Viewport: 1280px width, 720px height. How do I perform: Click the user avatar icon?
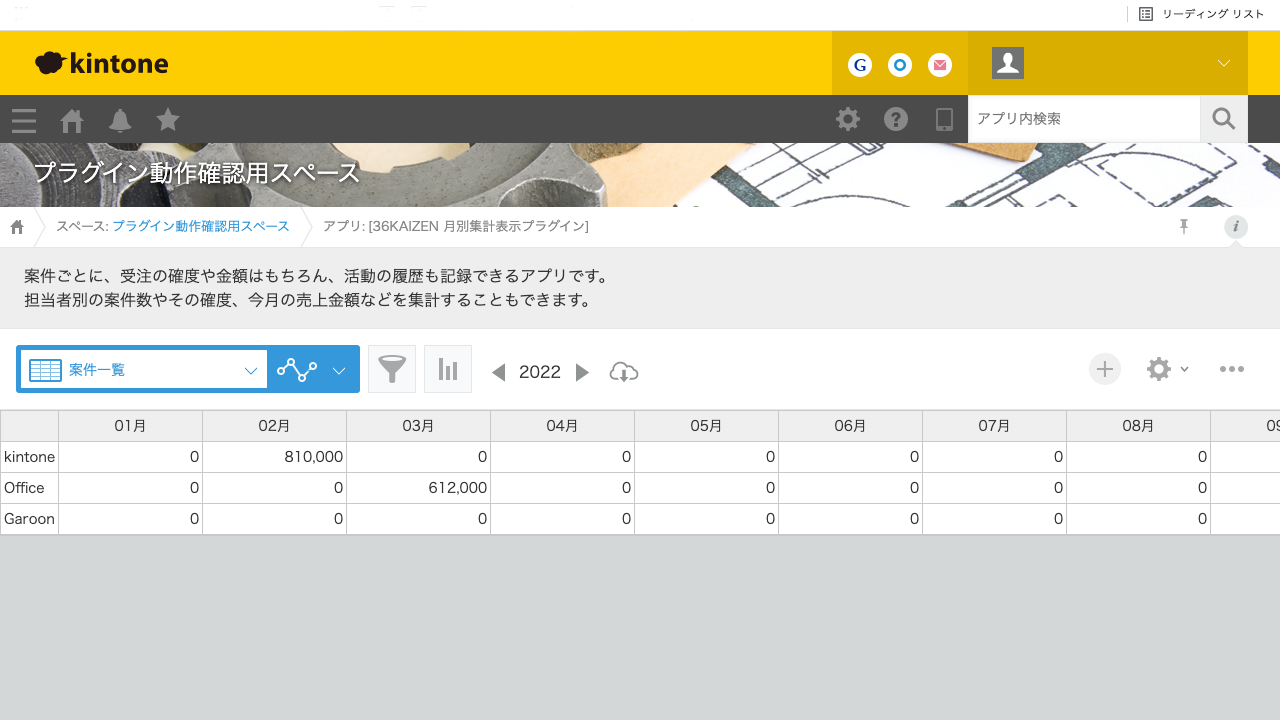[1008, 63]
